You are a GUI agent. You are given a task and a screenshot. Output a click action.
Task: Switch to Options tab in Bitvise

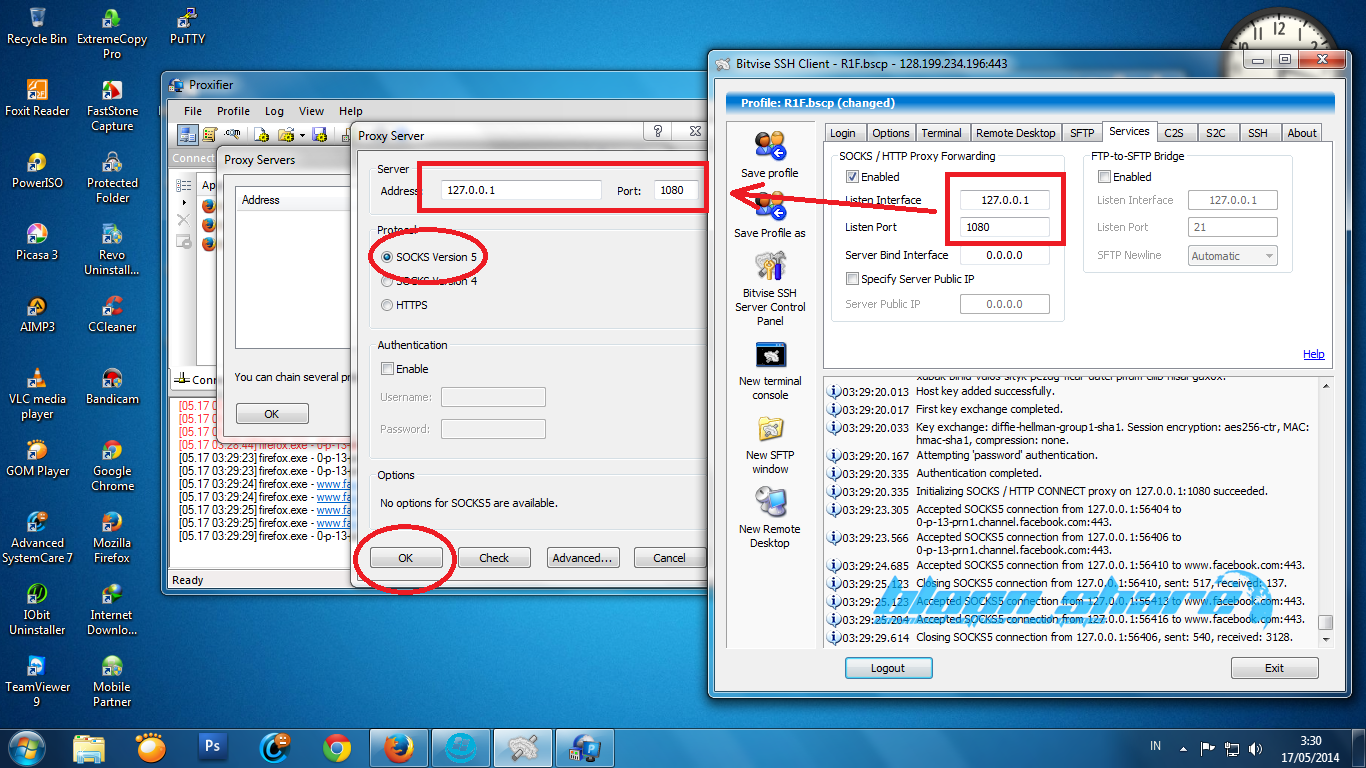(x=890, y=133)
